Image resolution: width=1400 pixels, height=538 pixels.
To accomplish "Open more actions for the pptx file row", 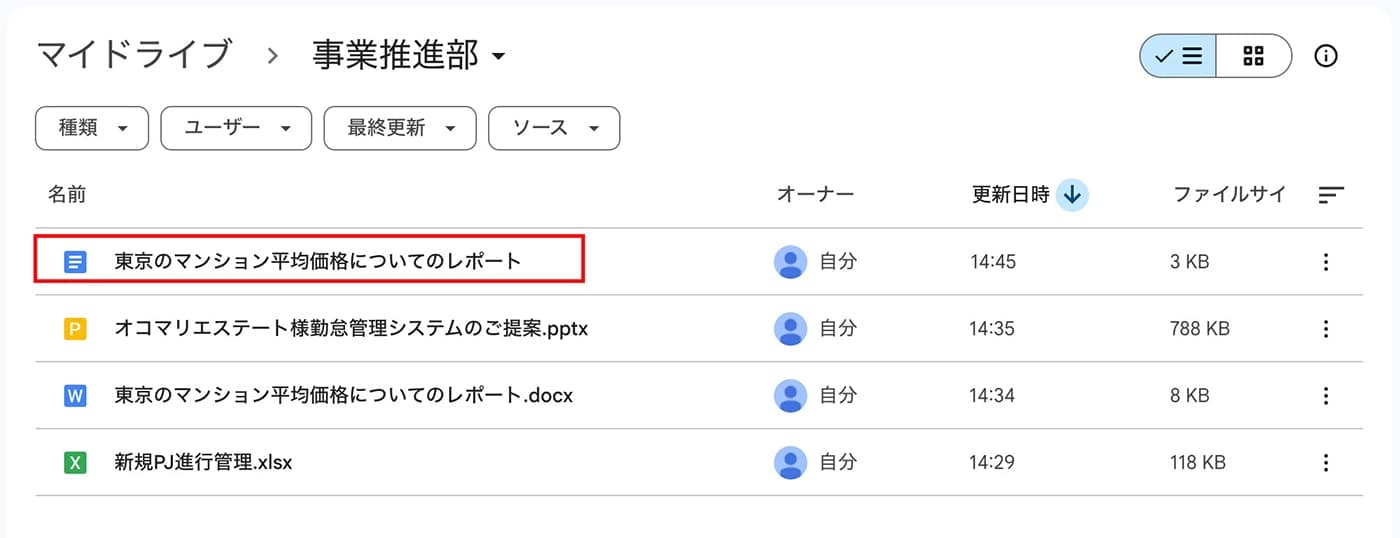I will pos(1326,328).
